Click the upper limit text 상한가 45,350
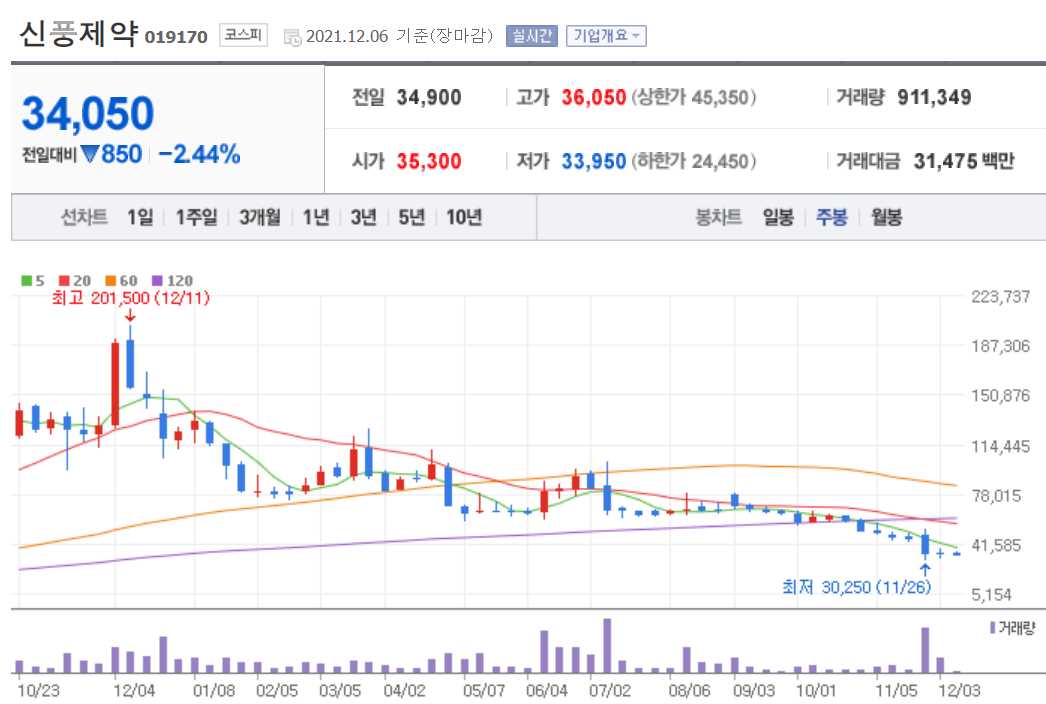This screenshot has width=1046, height=704. (694, 97)
